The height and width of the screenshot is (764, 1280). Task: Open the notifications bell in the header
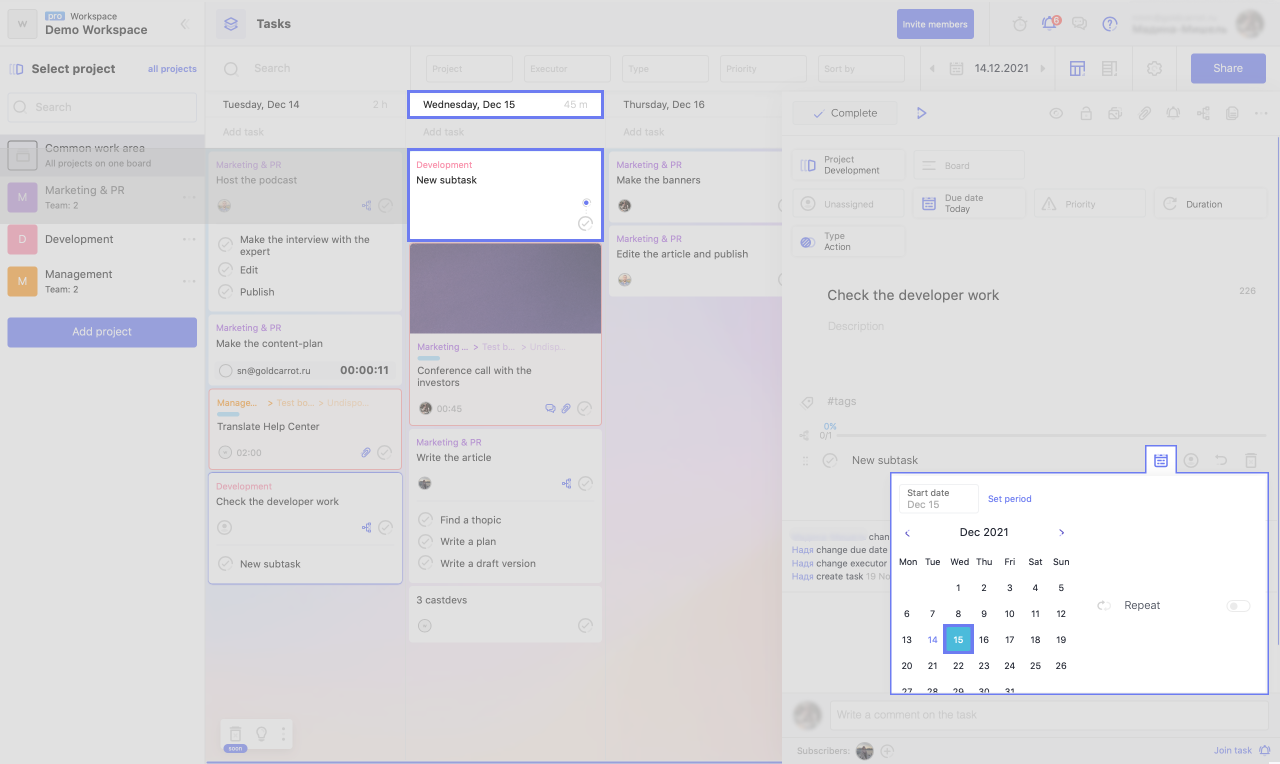pos(1049,24)
